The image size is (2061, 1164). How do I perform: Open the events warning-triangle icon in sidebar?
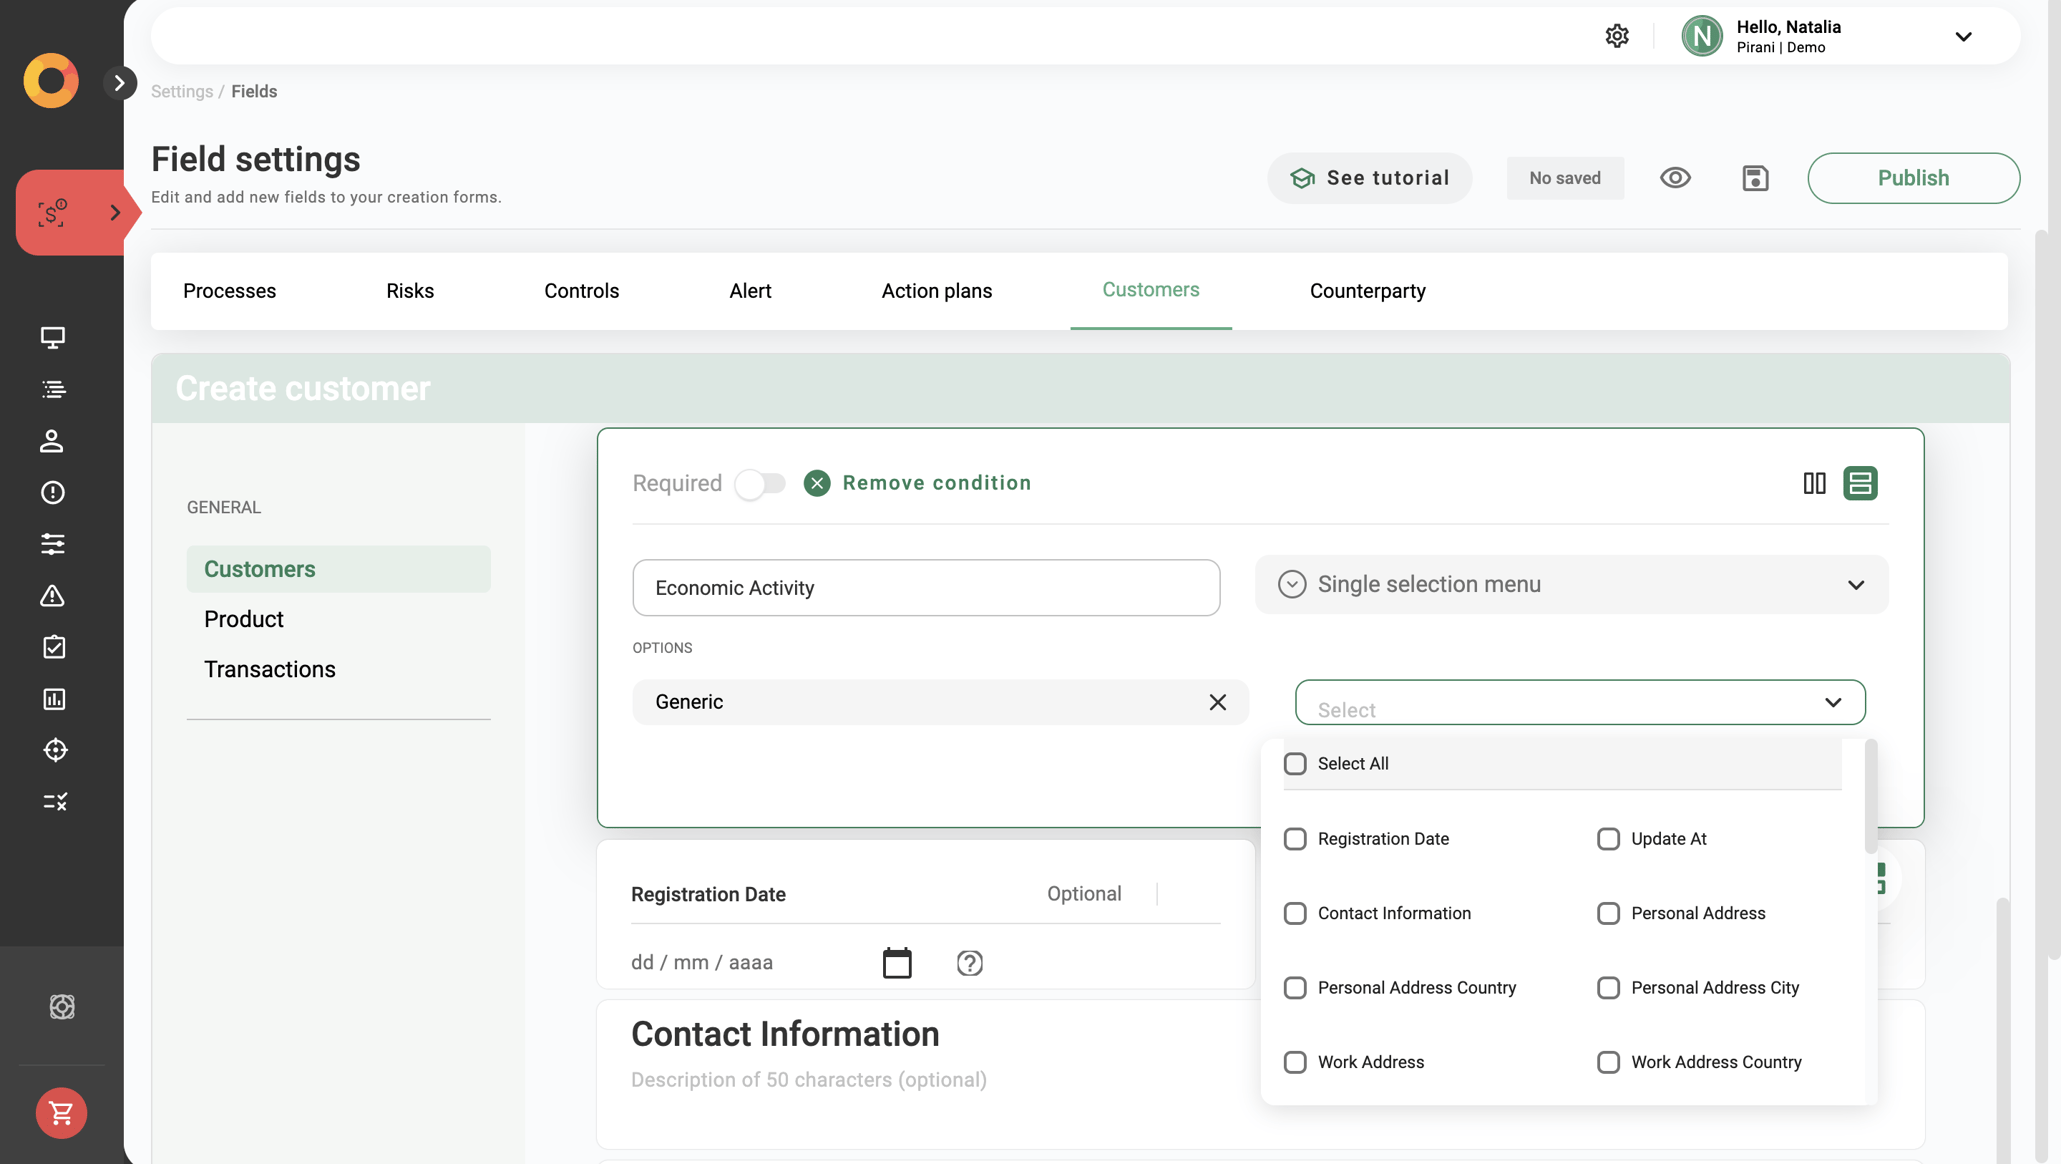click(x=53, y=596)
